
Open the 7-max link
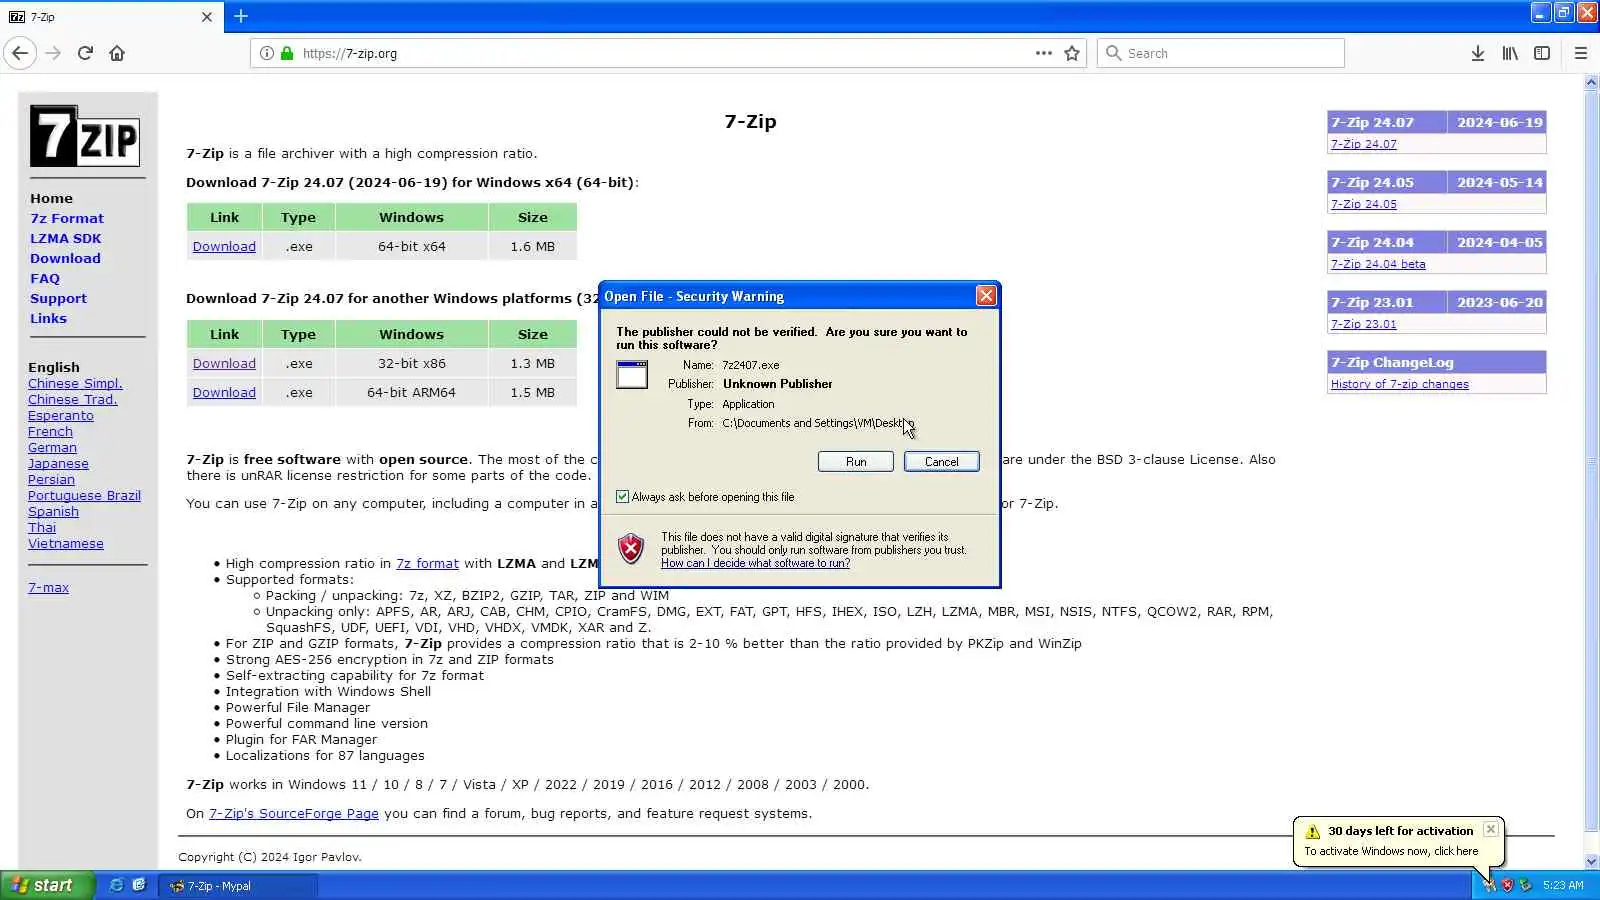[x=48, y=587]
